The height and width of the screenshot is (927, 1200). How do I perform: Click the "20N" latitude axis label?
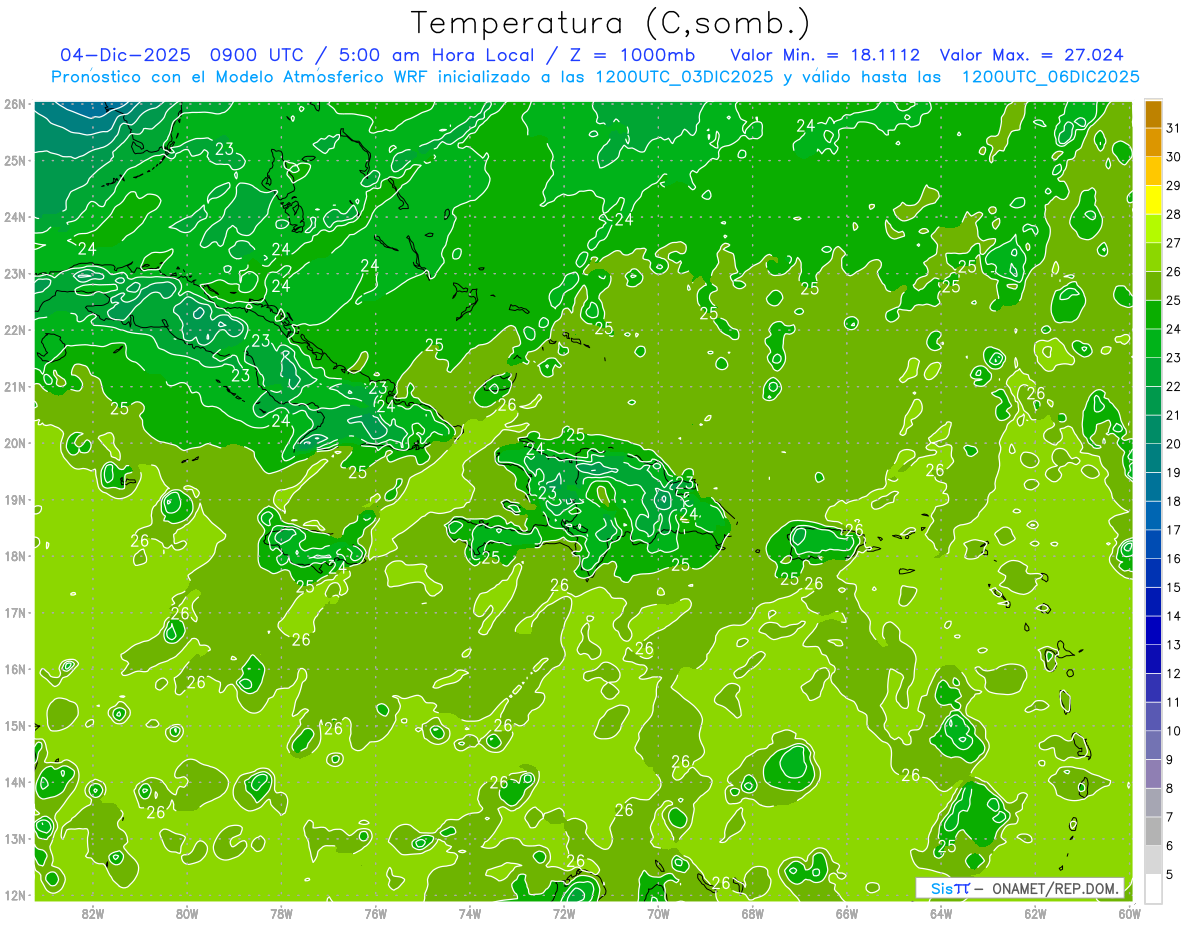pyautogui.click(x=15, y=443)
